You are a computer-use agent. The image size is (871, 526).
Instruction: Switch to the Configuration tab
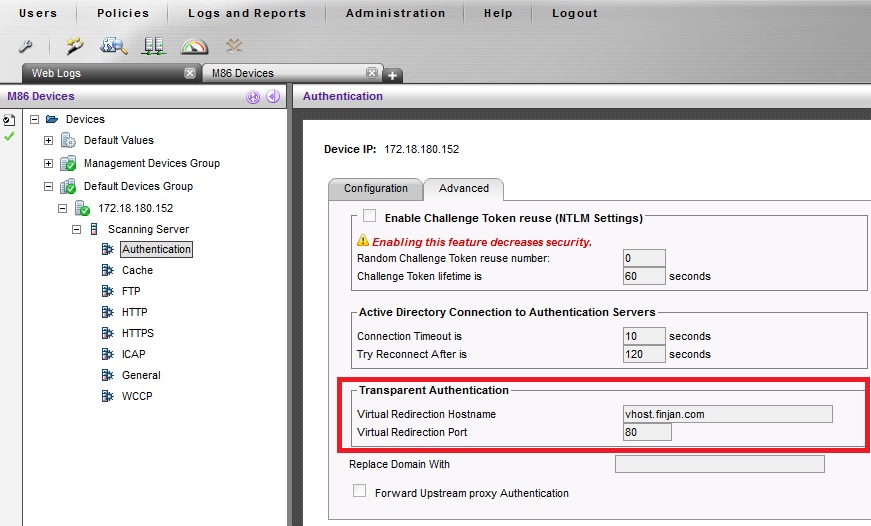pyautogui.click(x=376, y=188)
